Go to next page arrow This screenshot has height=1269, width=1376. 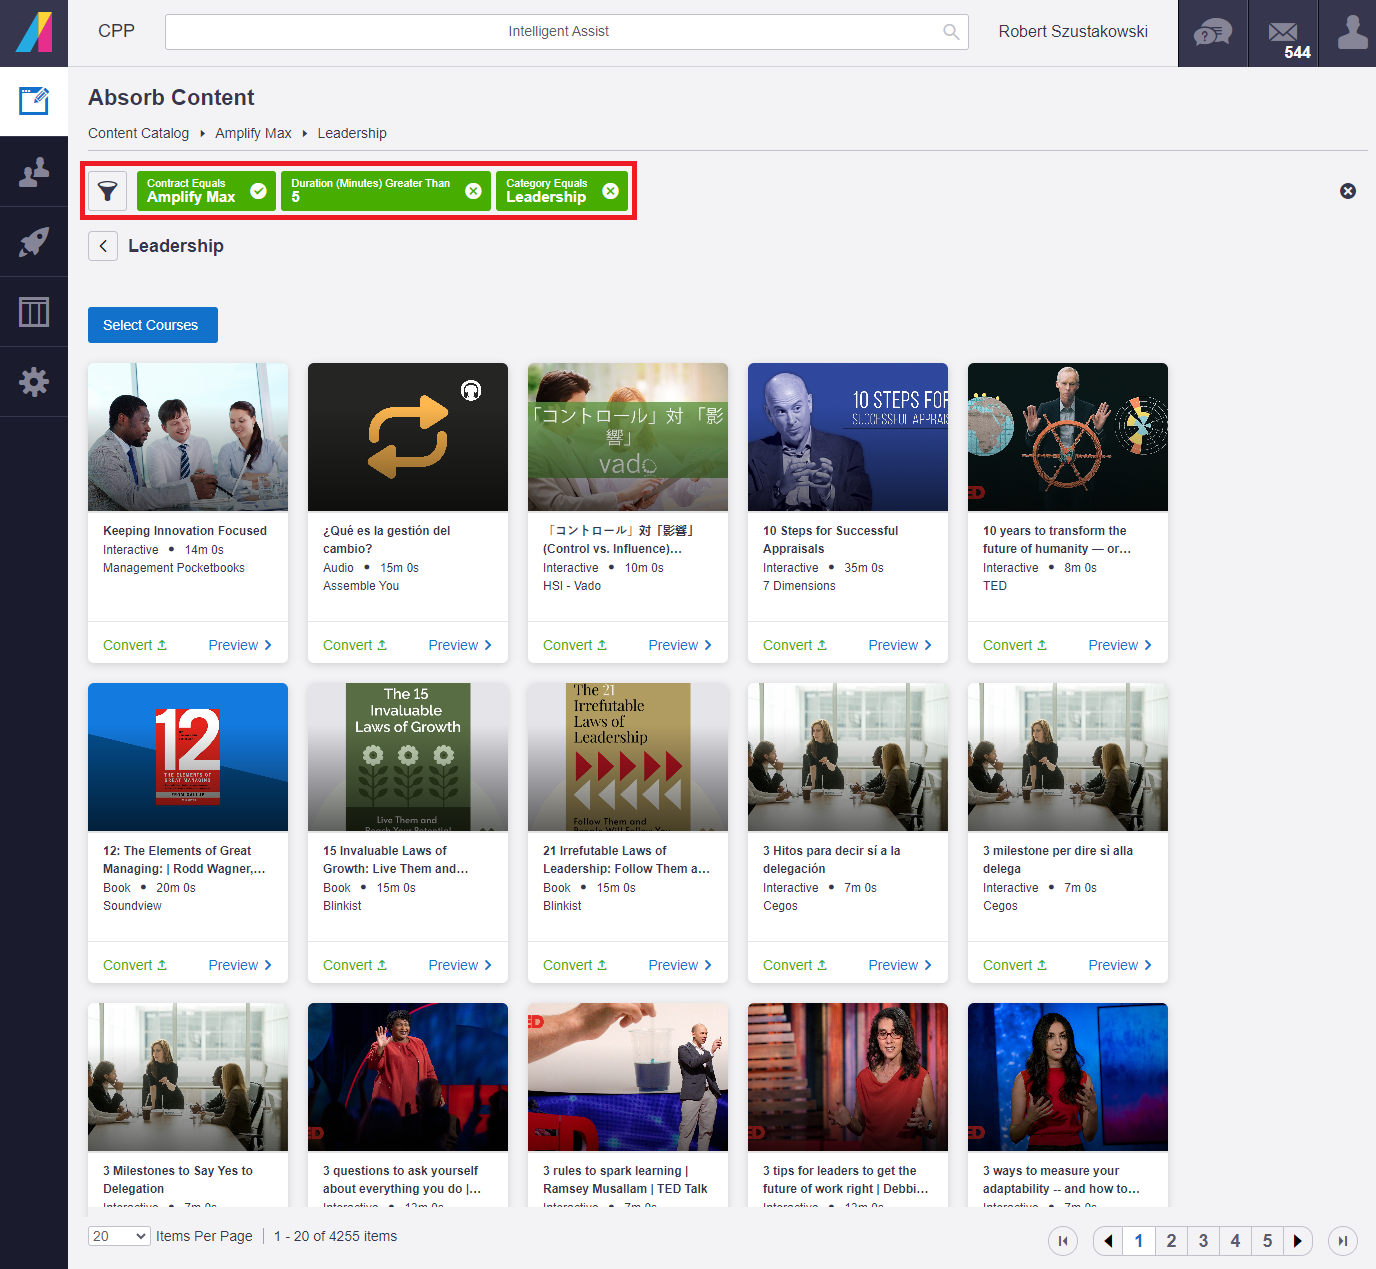1298,1241
